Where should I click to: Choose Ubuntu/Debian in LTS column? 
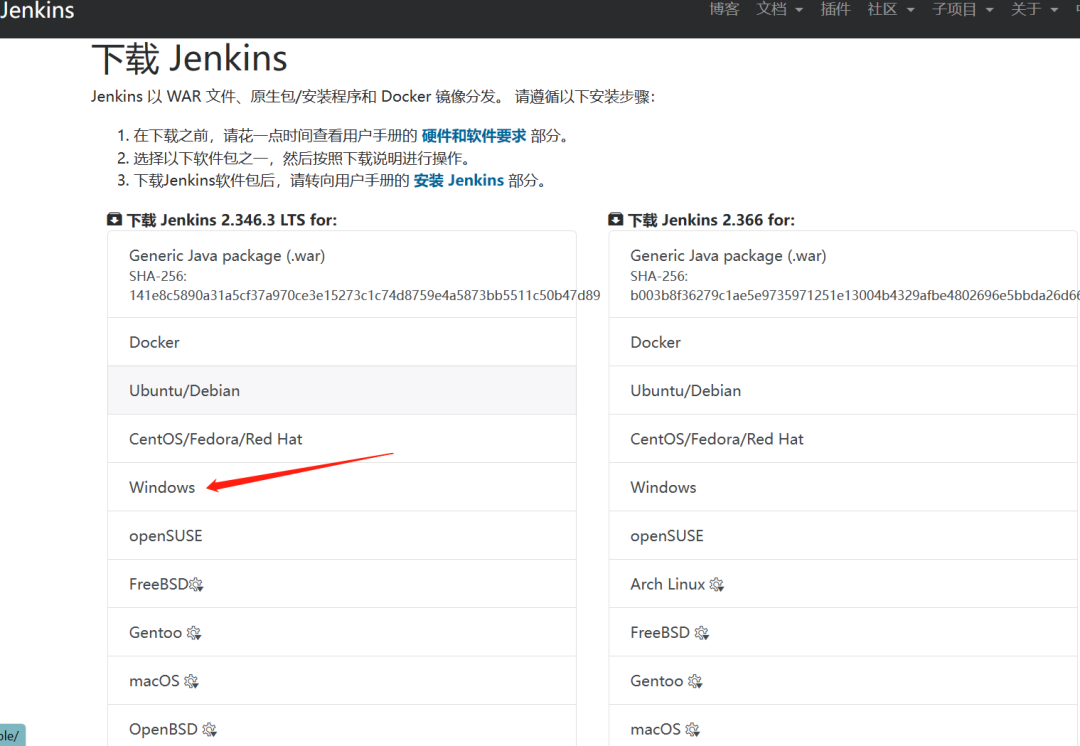point(342,391)
